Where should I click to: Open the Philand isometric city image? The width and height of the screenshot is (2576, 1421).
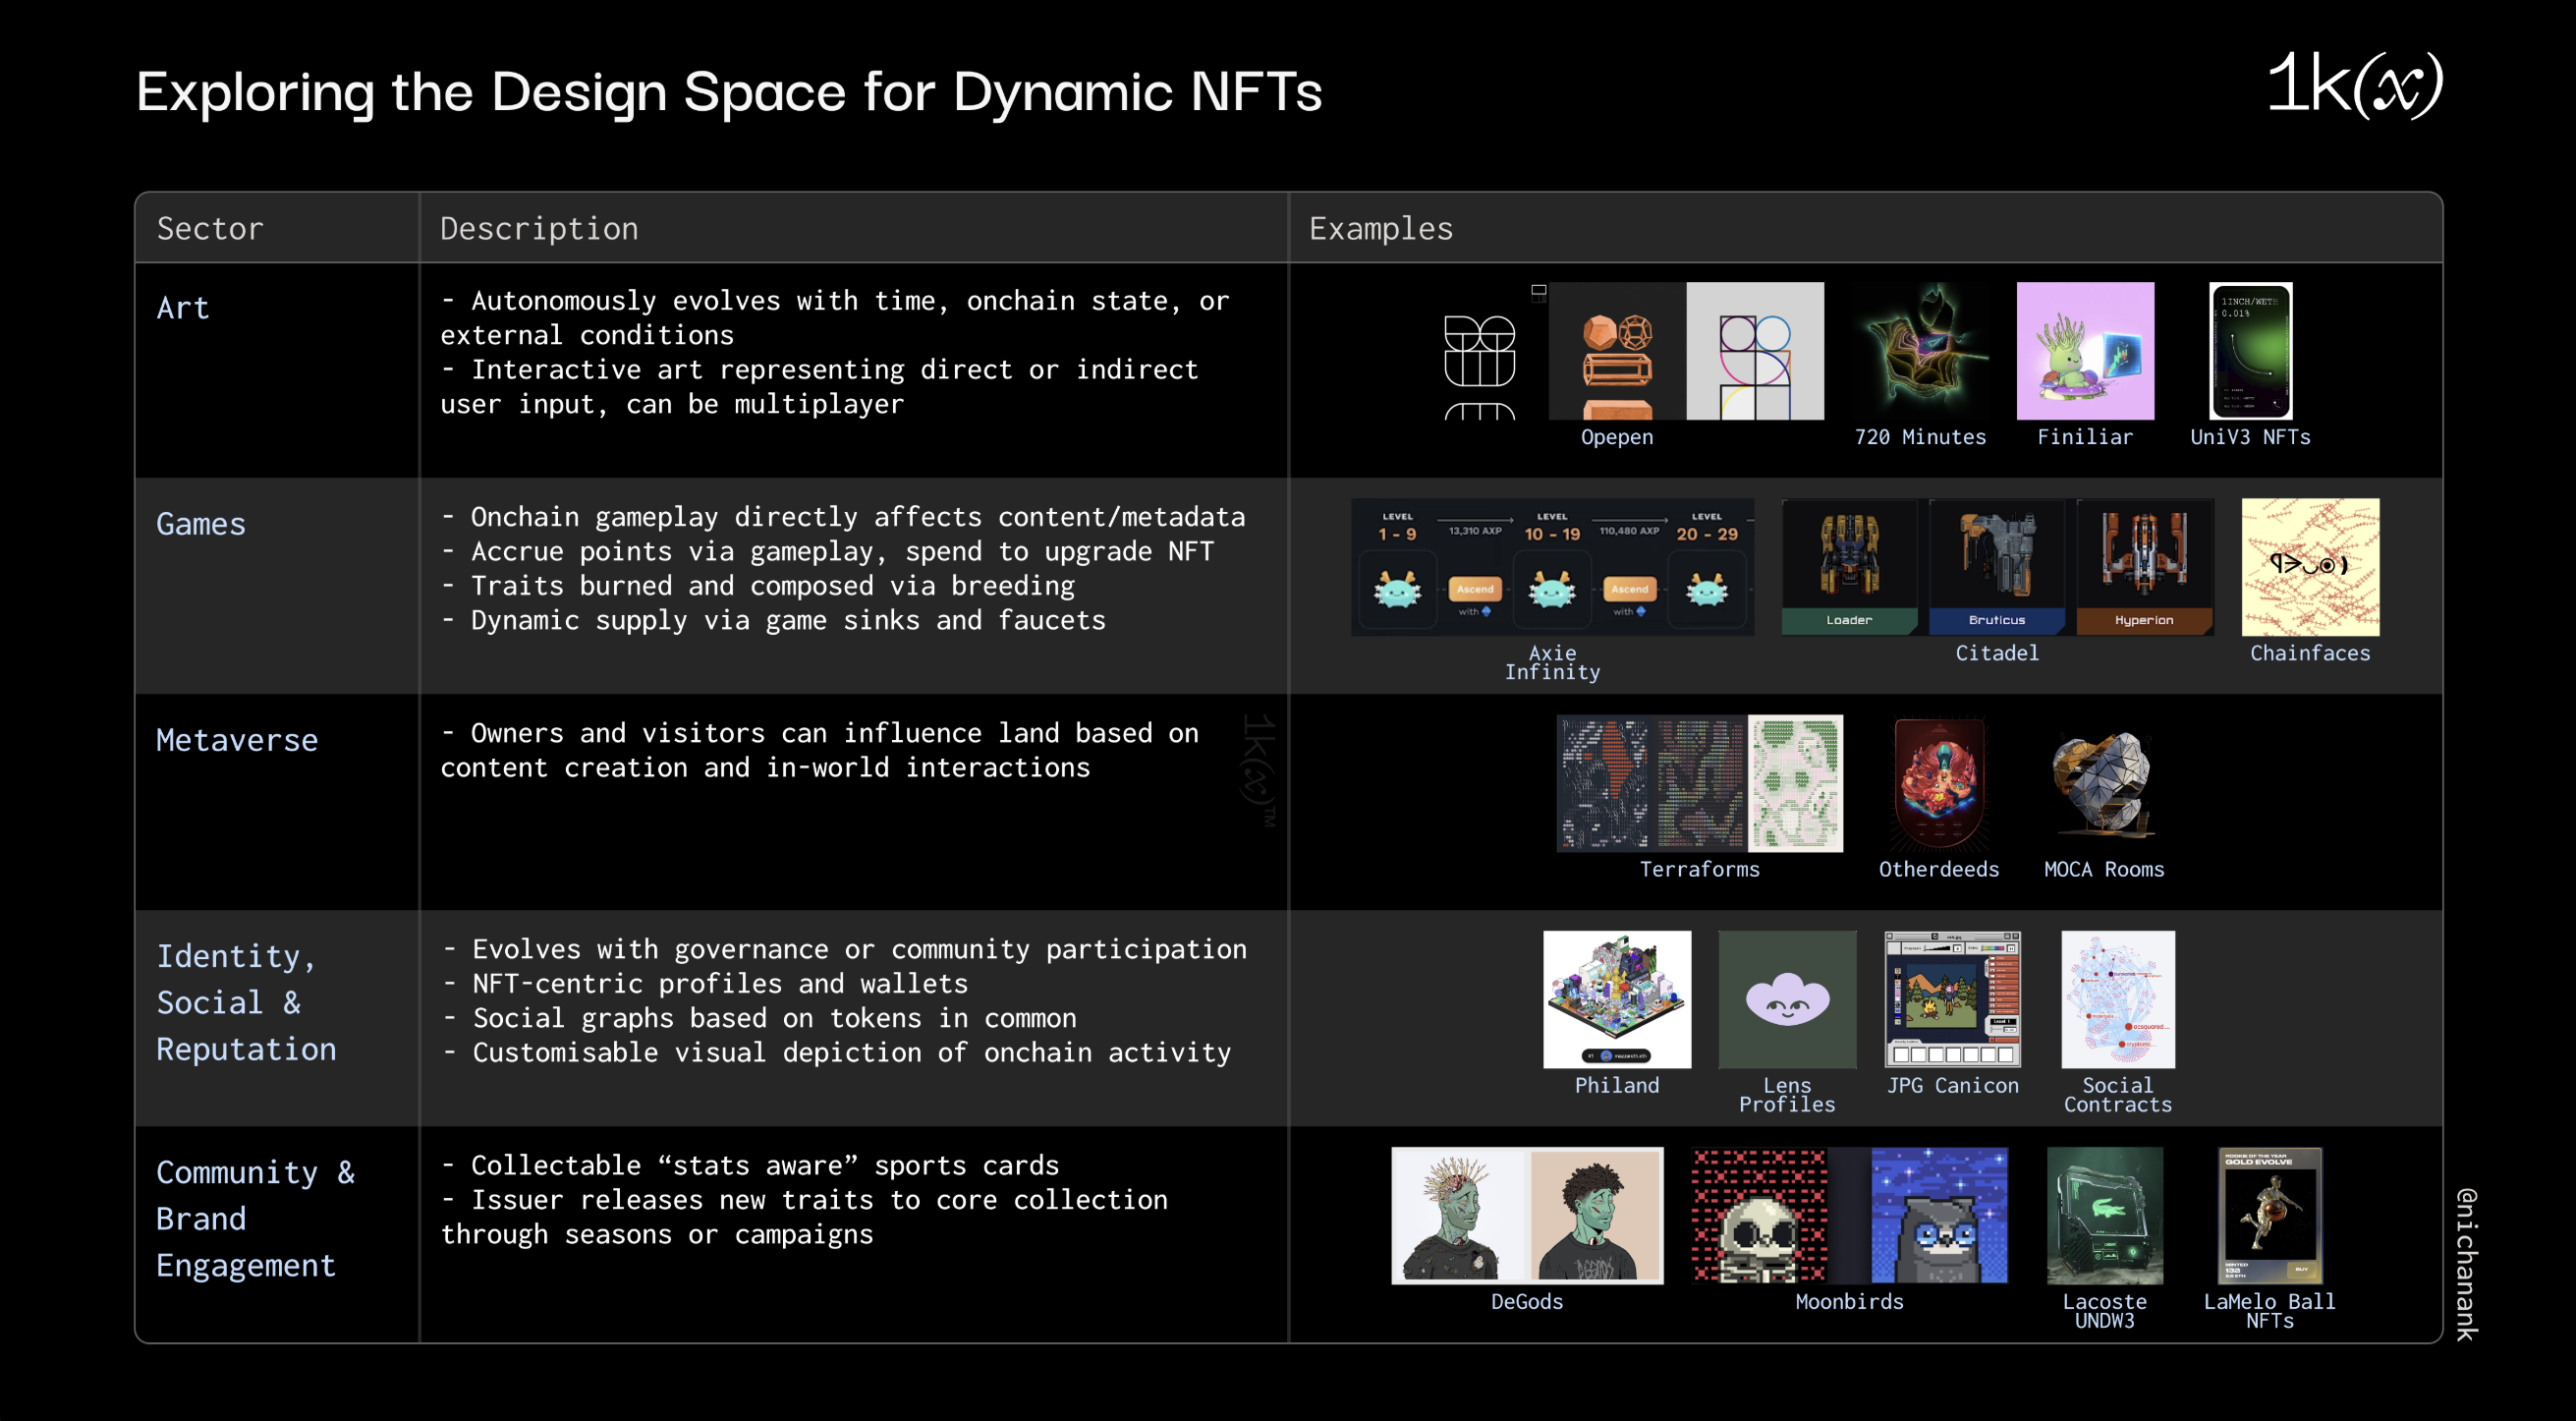pyautogui.click(x=1617, y=998)
